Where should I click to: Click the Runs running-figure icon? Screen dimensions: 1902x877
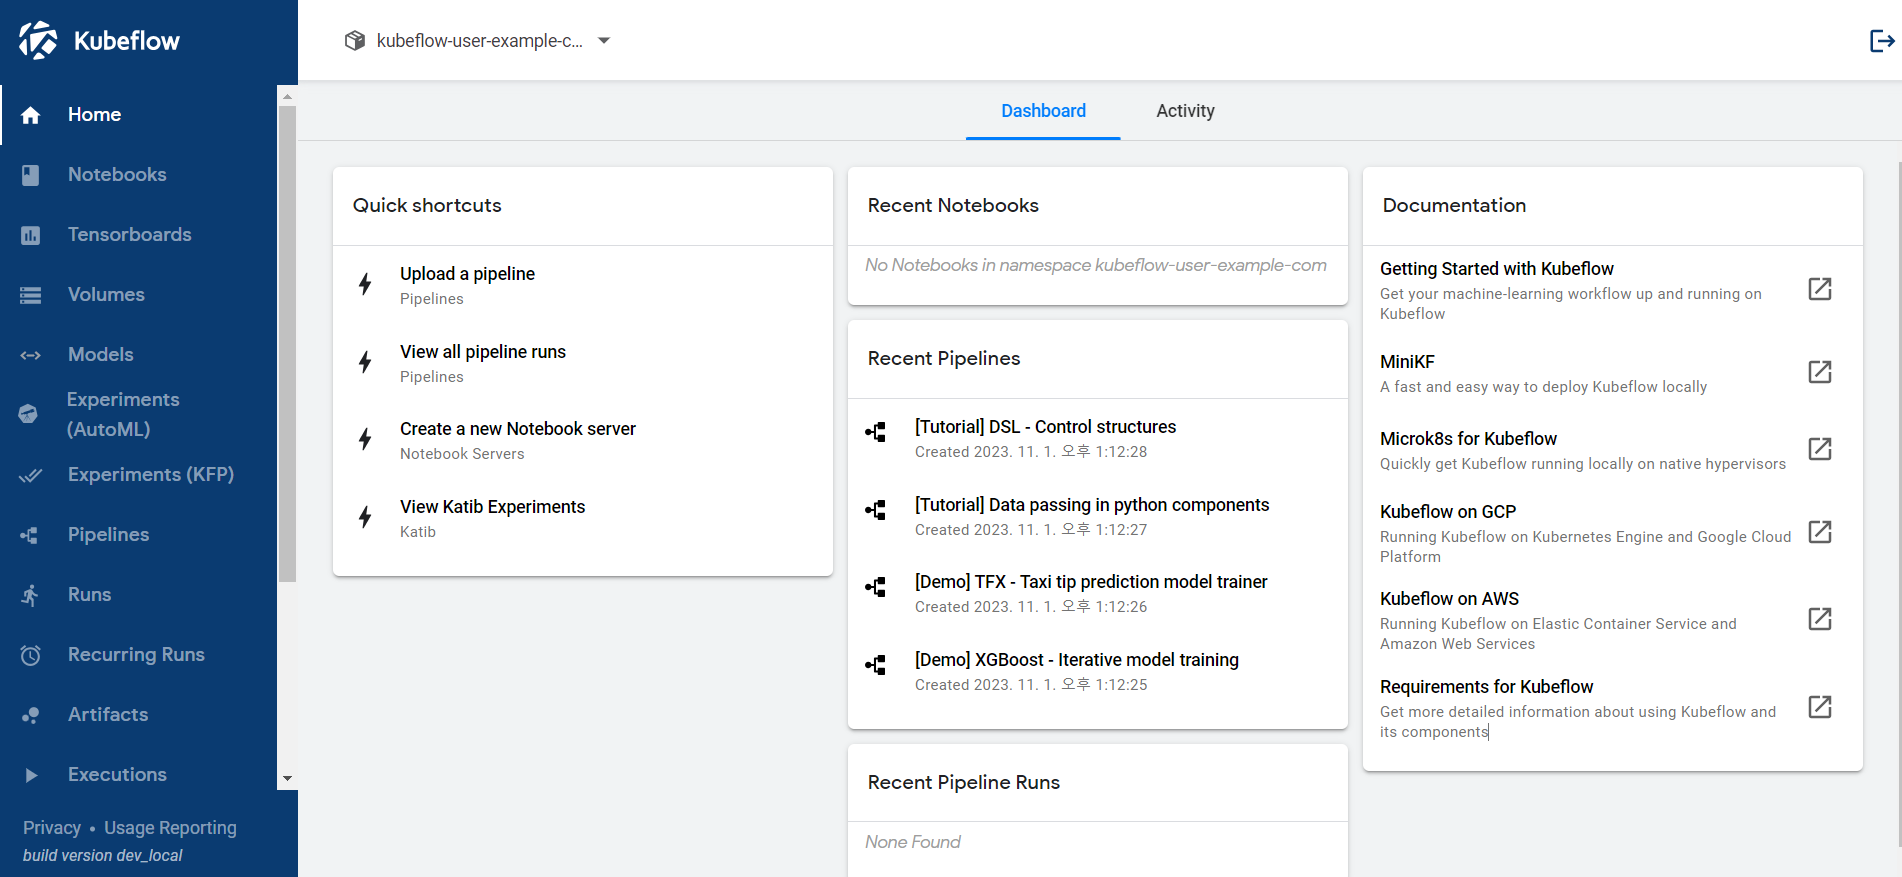coord(30,595)
